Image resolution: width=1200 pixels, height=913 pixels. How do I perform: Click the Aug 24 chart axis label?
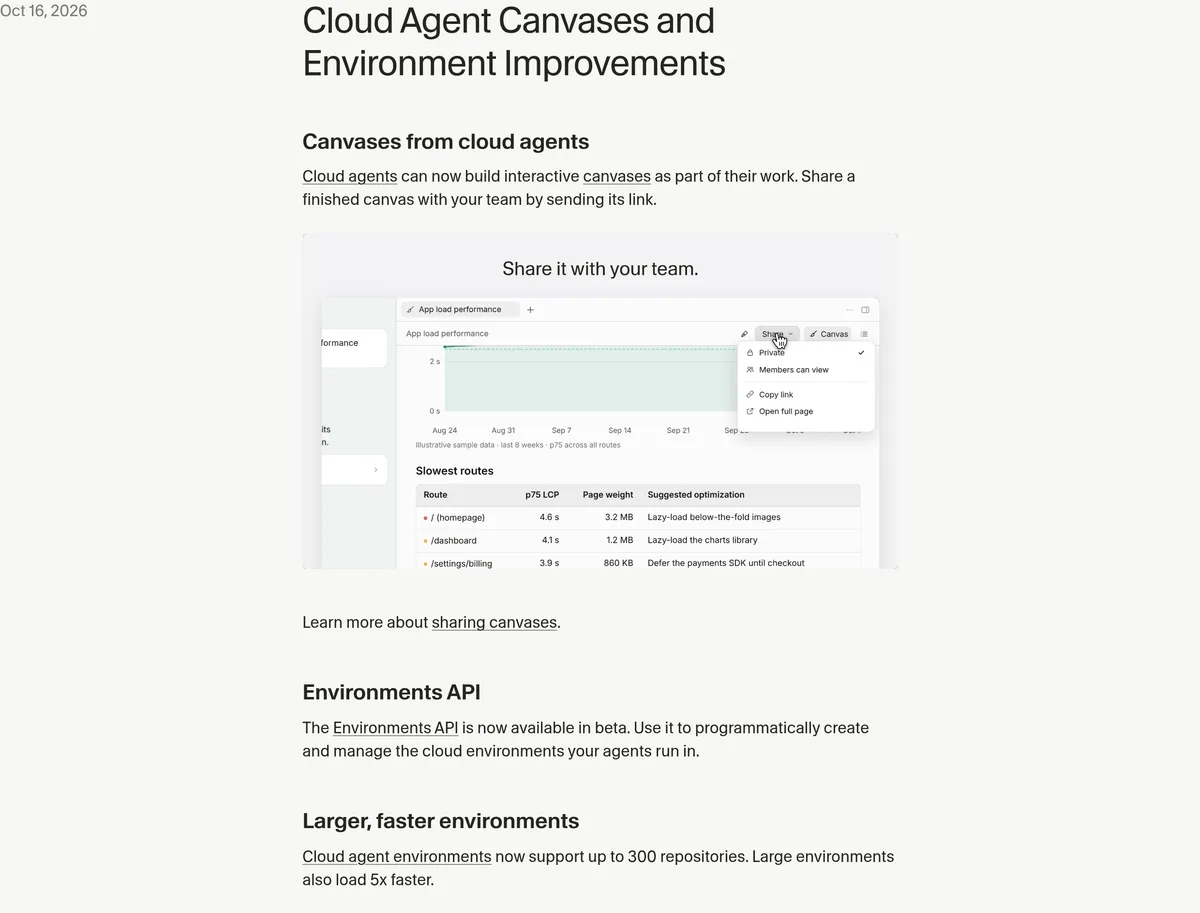tap(445, 430)
